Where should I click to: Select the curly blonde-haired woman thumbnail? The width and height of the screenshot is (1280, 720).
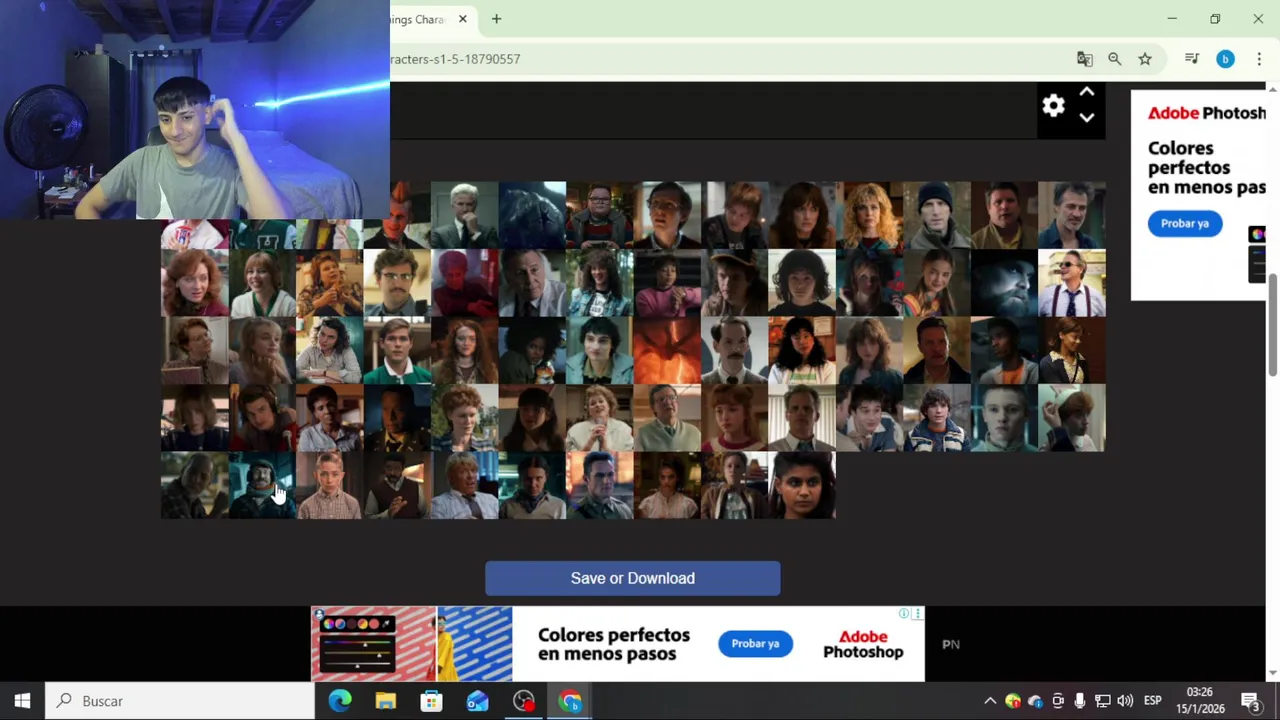pyautogui.click(x=869, y=214)
